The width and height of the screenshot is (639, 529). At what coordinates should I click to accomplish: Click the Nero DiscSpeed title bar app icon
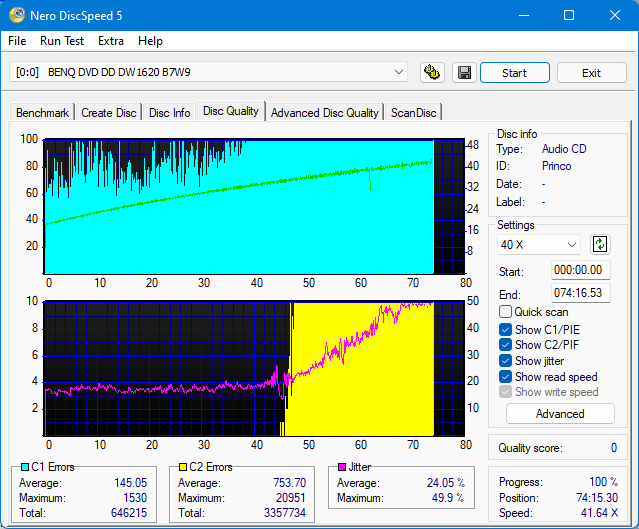tap(17, 15)
